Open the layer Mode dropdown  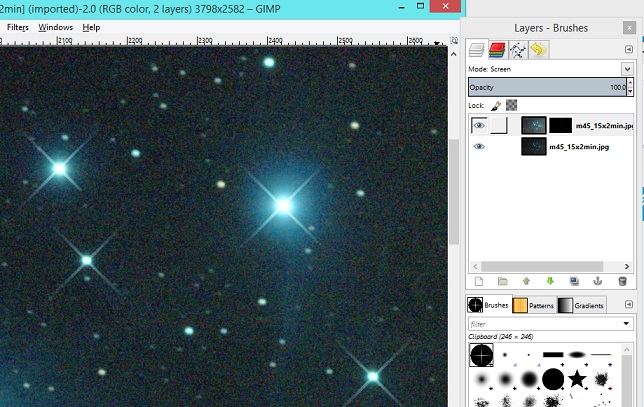(x=627, y=69)
